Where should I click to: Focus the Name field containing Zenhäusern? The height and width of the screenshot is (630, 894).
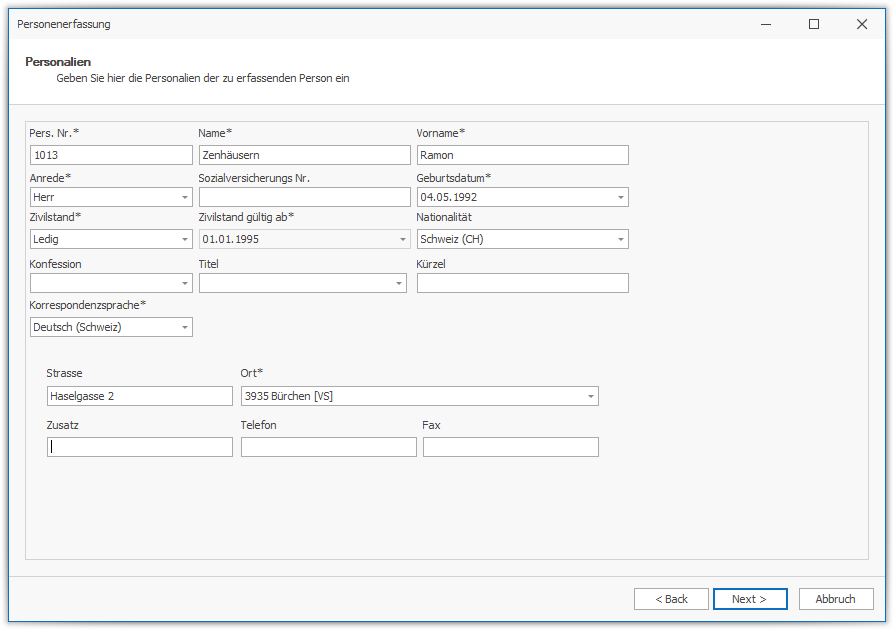(x=304, y=155)
